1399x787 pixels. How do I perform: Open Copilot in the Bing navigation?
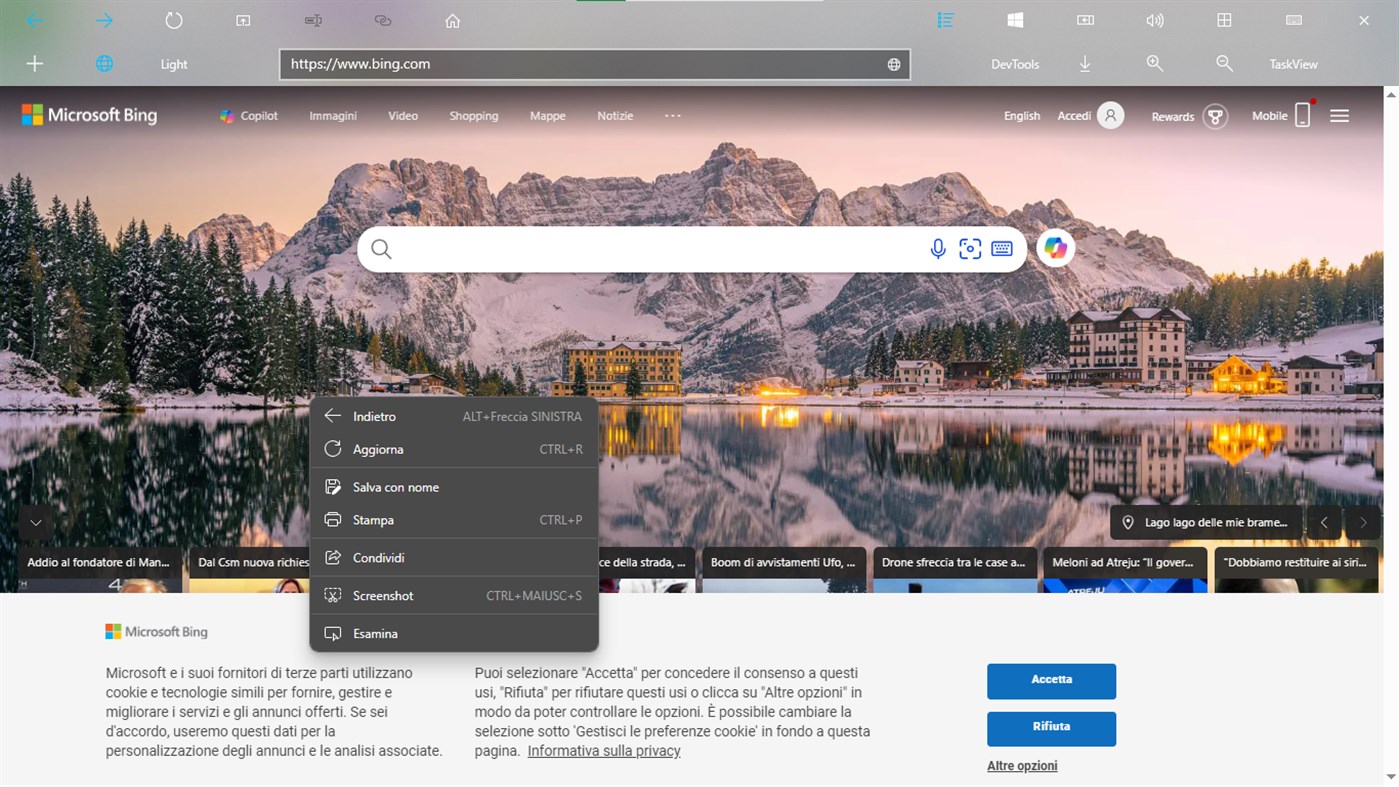[249, 116]
